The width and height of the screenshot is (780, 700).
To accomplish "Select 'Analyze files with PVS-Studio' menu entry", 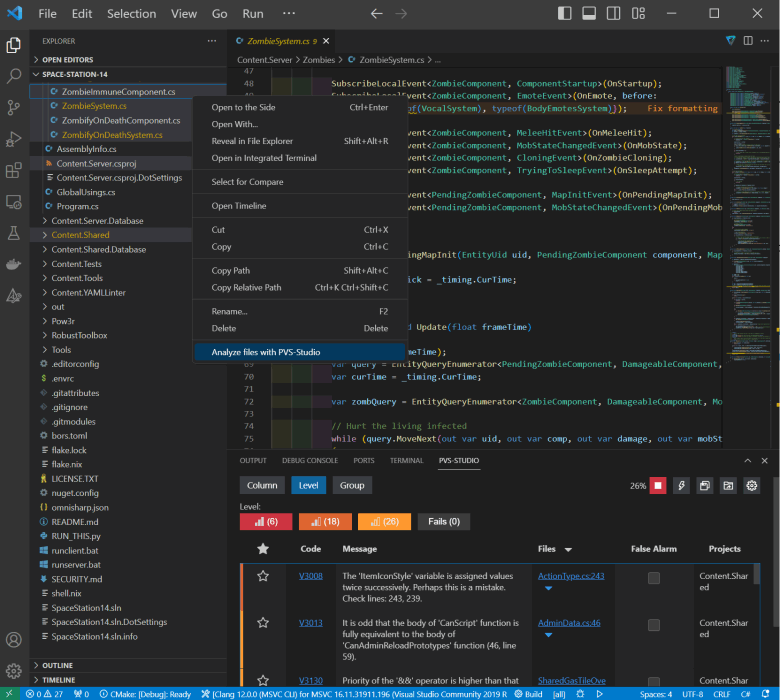I will [x=265, y=351].
